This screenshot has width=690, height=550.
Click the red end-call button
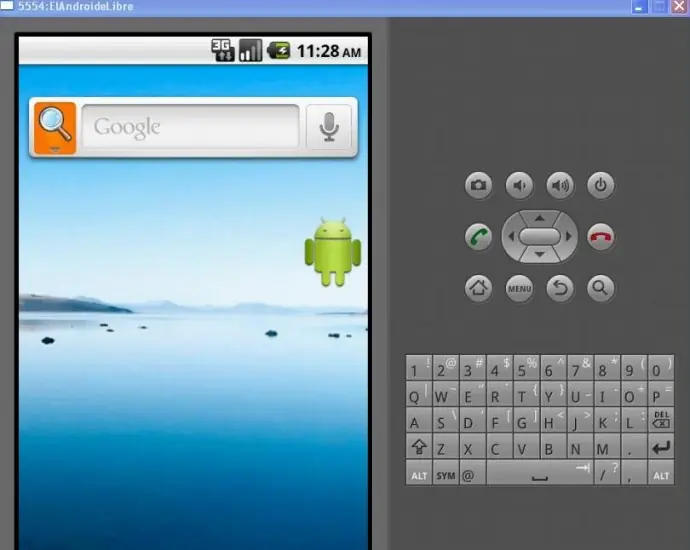pyautogui.click(x=601, y=237)
